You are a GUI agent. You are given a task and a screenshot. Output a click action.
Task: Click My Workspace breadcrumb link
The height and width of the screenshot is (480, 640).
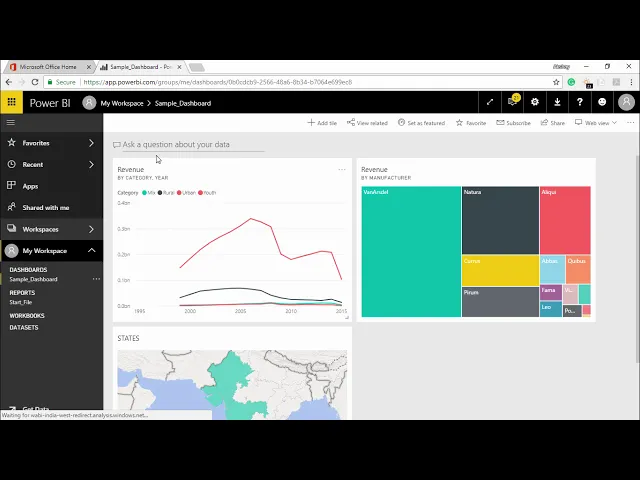pyautogui.click(x=122, y=103)
